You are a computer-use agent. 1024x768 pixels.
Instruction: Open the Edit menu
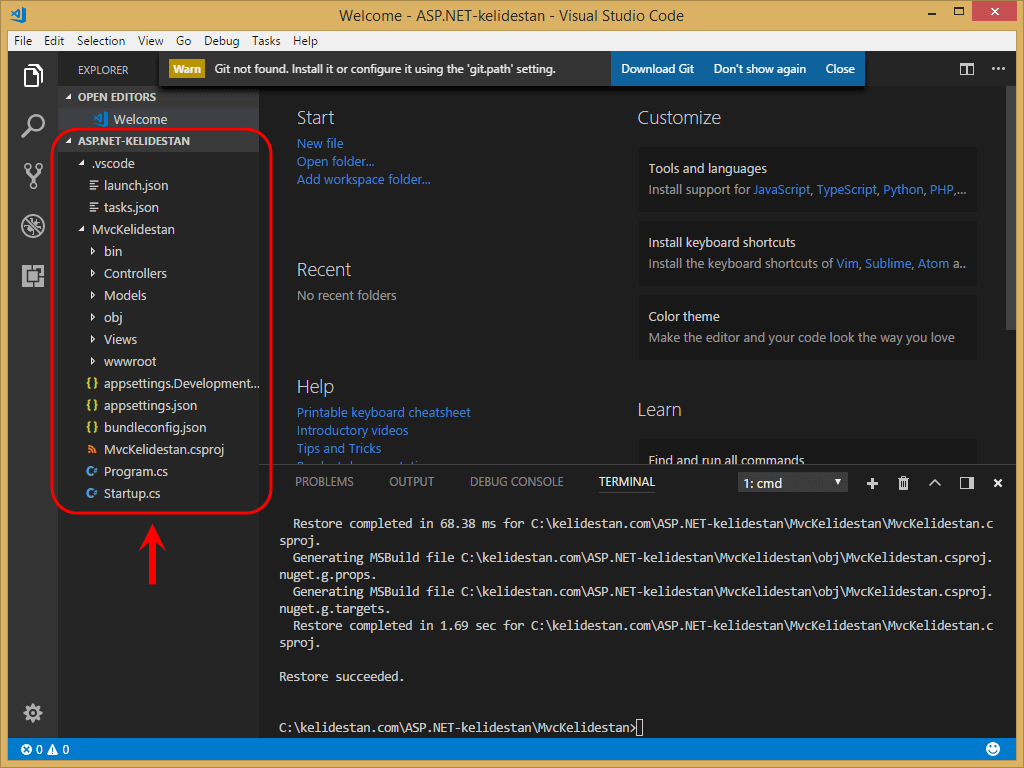54,40
